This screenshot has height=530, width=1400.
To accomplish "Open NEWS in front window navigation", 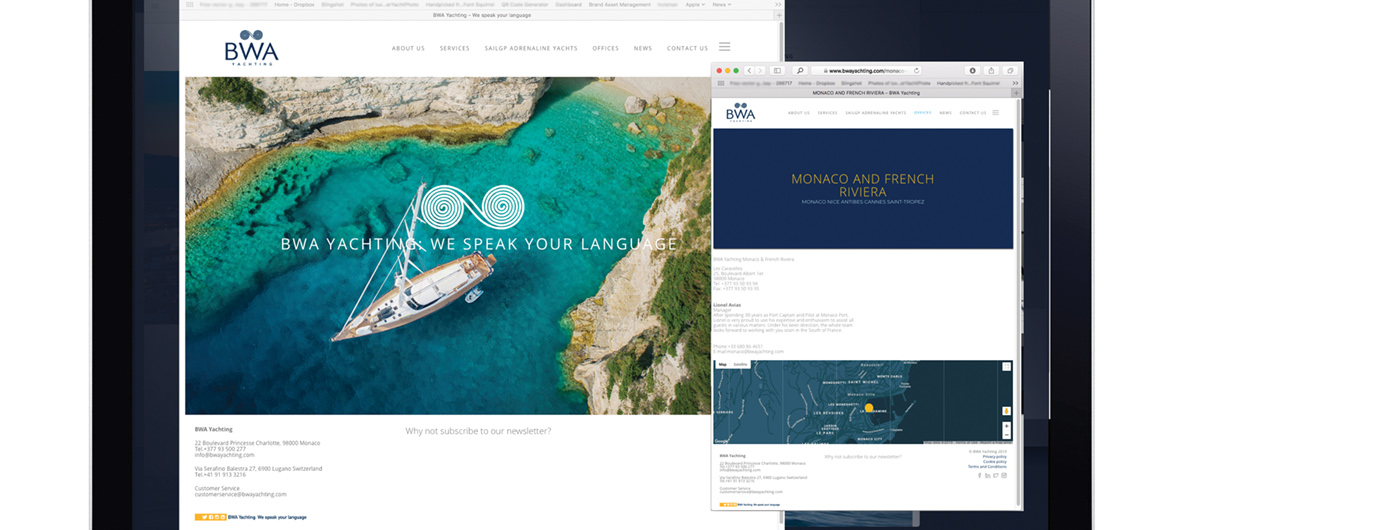I will coord(945,113).
